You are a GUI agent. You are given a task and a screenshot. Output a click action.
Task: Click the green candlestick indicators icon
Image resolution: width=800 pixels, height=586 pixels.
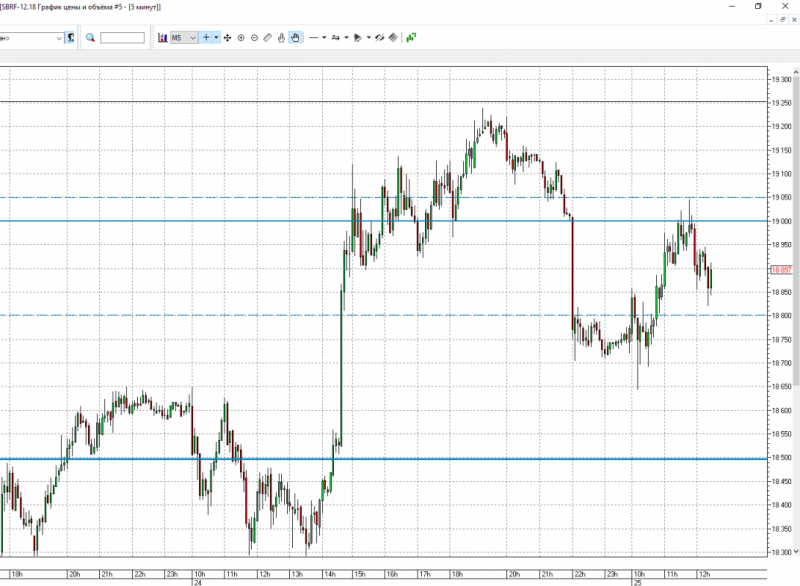tap(411, 38)
